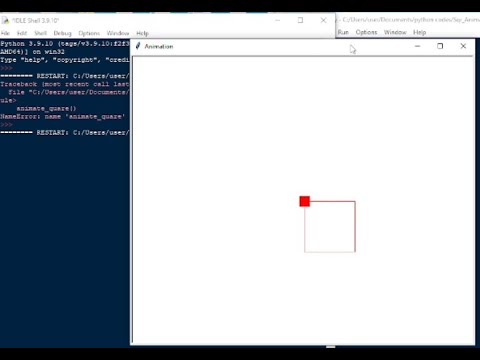Click the NameError line in the shell
The image size is (480, 360).
pos(63,116)
